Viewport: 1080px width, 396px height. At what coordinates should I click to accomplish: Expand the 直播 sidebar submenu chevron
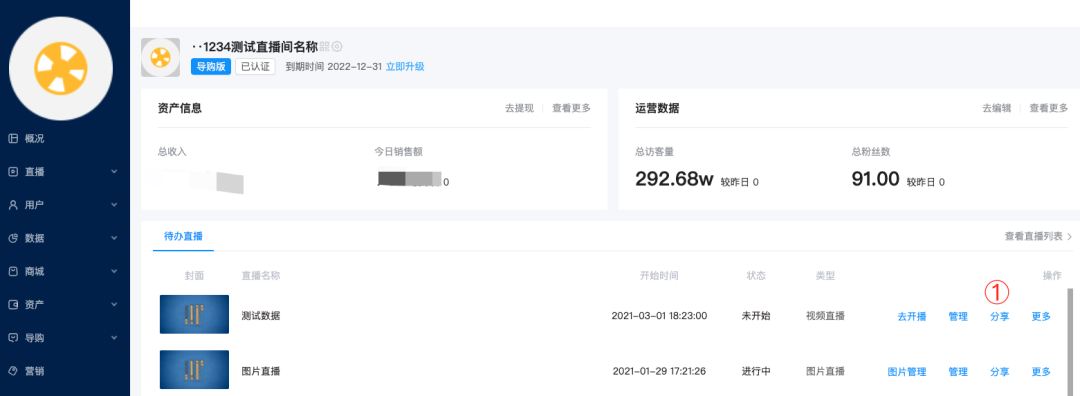[x=114, y=171]
